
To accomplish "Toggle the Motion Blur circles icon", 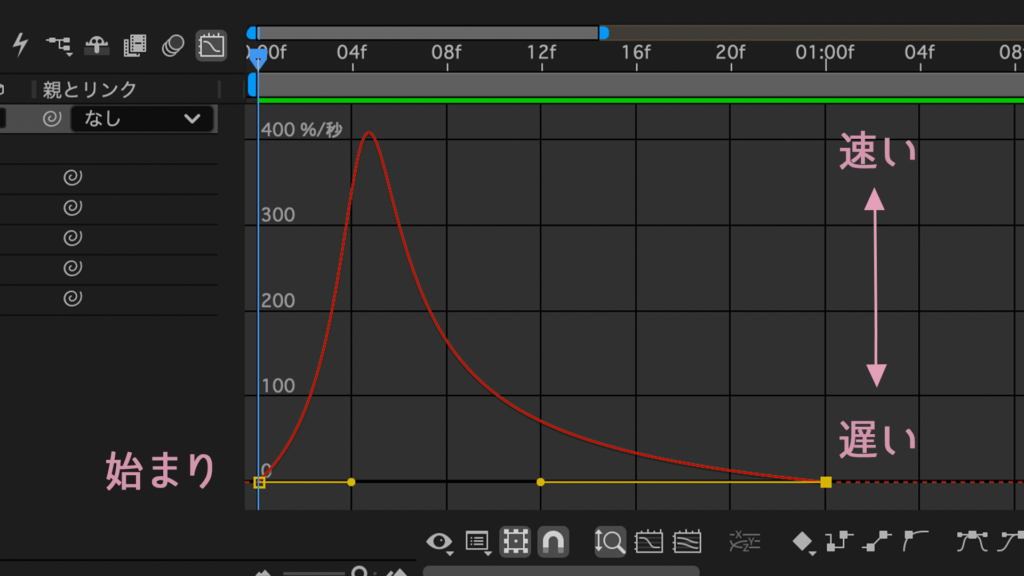I will pos(173,45).
